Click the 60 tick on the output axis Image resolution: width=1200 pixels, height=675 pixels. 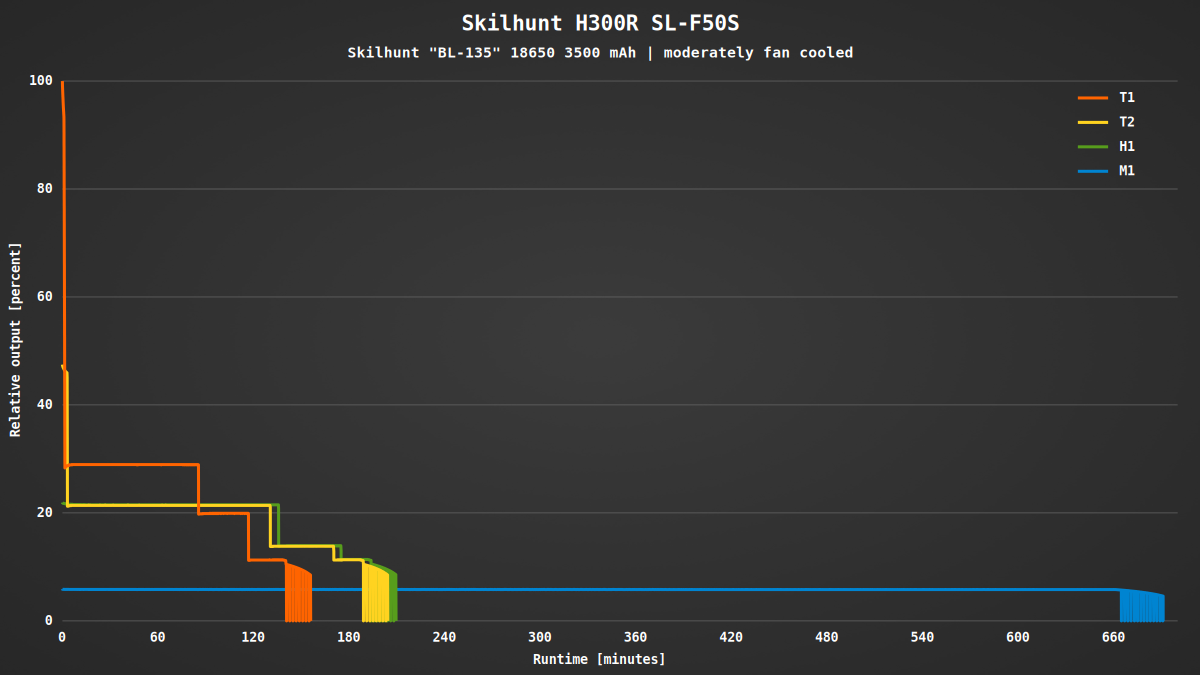(x=44, y=297)
